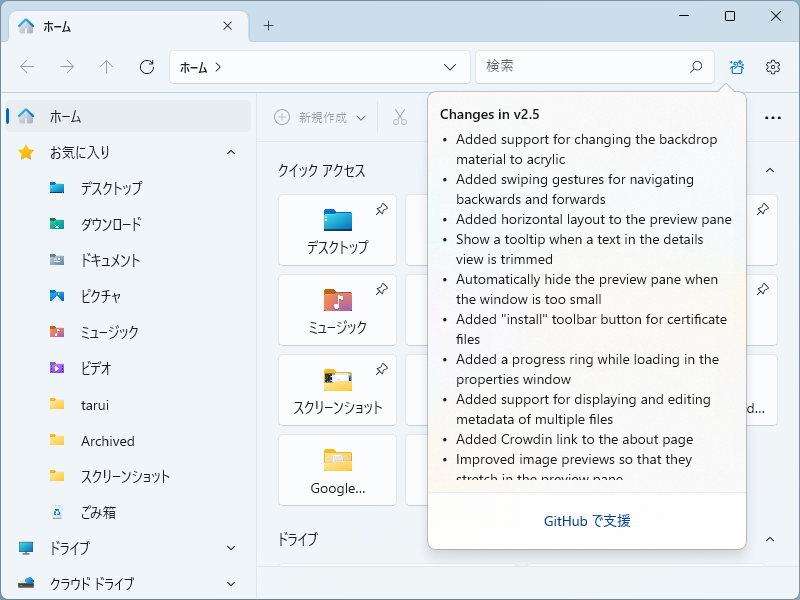
Task: Click the Cut scissors toolbar icon
Action: [x=400, y=117]
